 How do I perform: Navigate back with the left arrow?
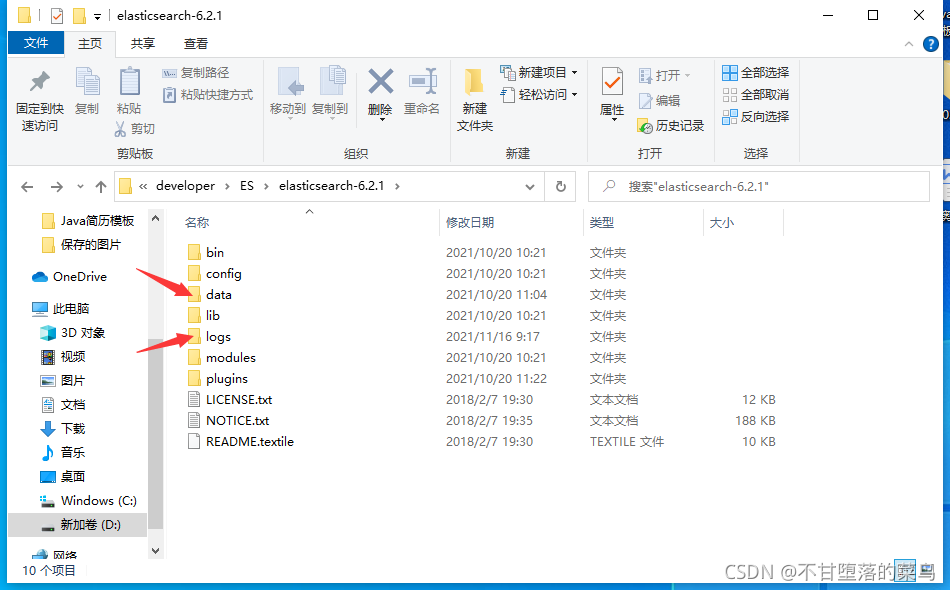27,187
